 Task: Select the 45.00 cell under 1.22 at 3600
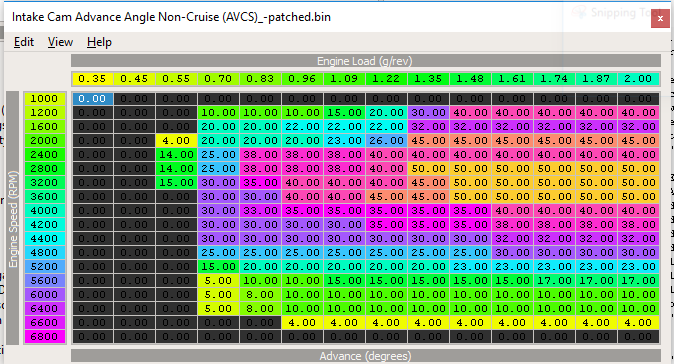386,196
